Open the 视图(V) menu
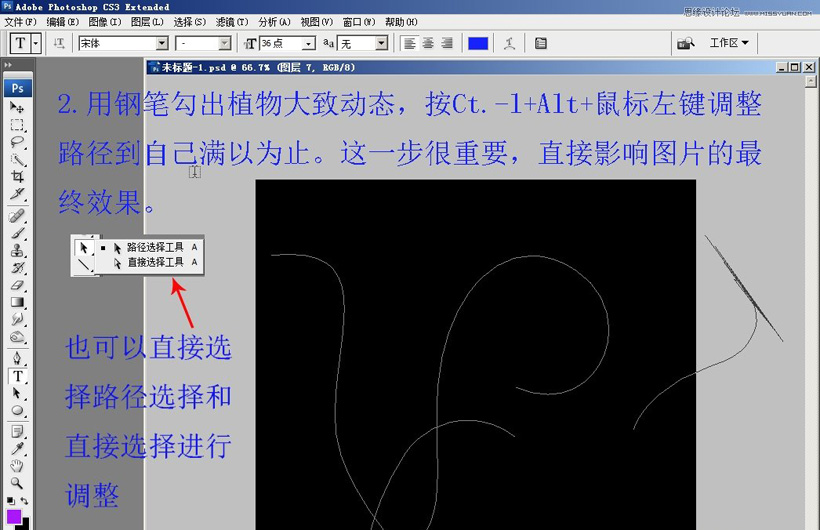The height and width of the screenshot is (530, 820). click(316, 22)
